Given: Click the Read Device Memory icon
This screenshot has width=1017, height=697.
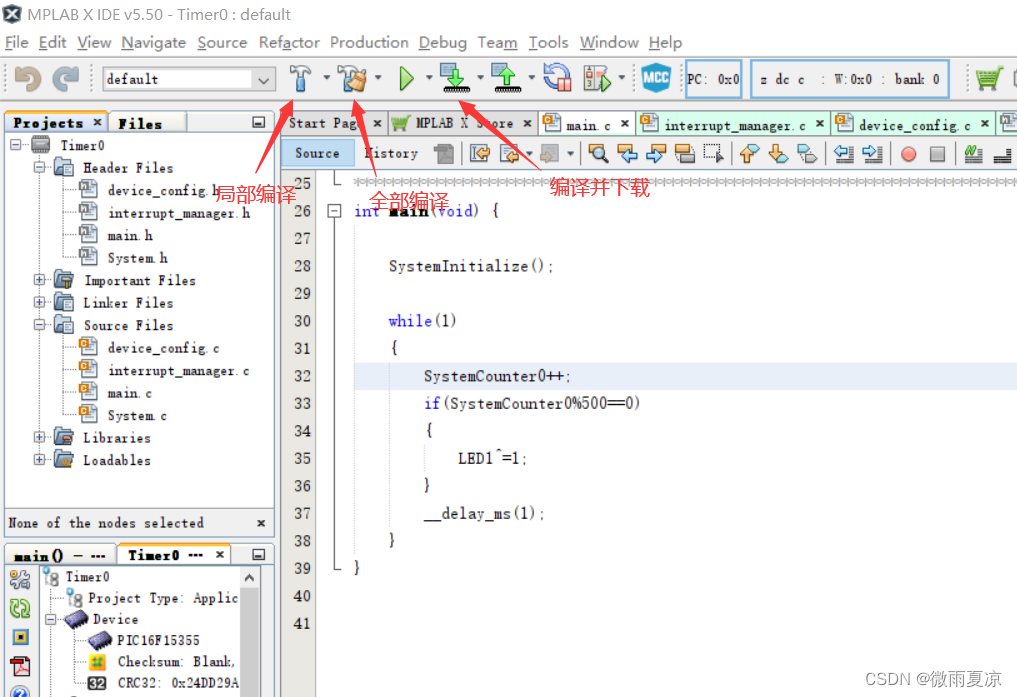Looking at the screenshot, I should [507, 78].
